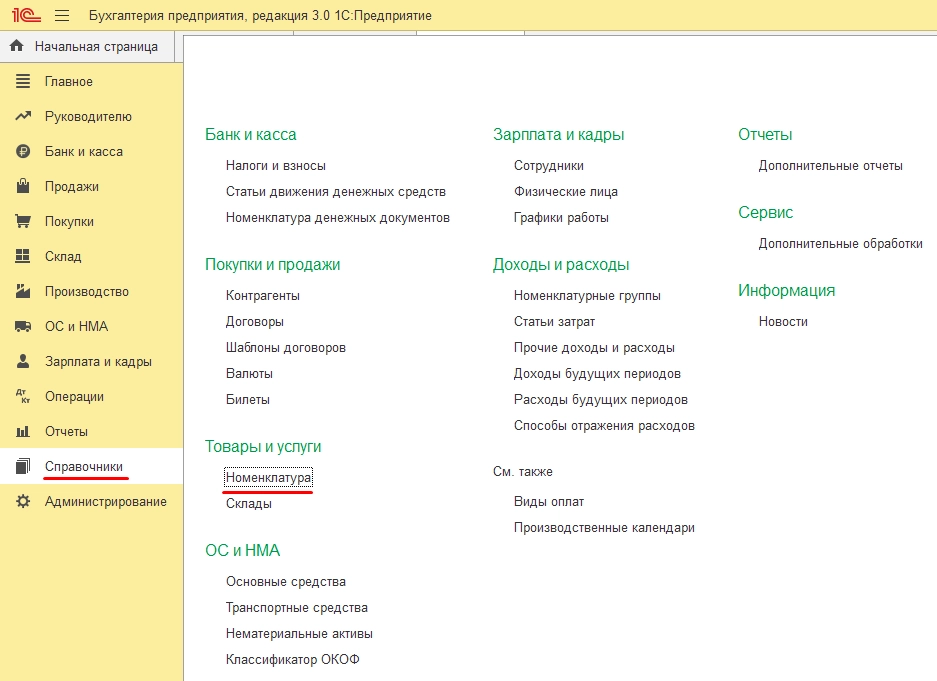Click the gear icon for Администрирование
937x681 pixels.
pyautogui.click(x=23, y=501)
